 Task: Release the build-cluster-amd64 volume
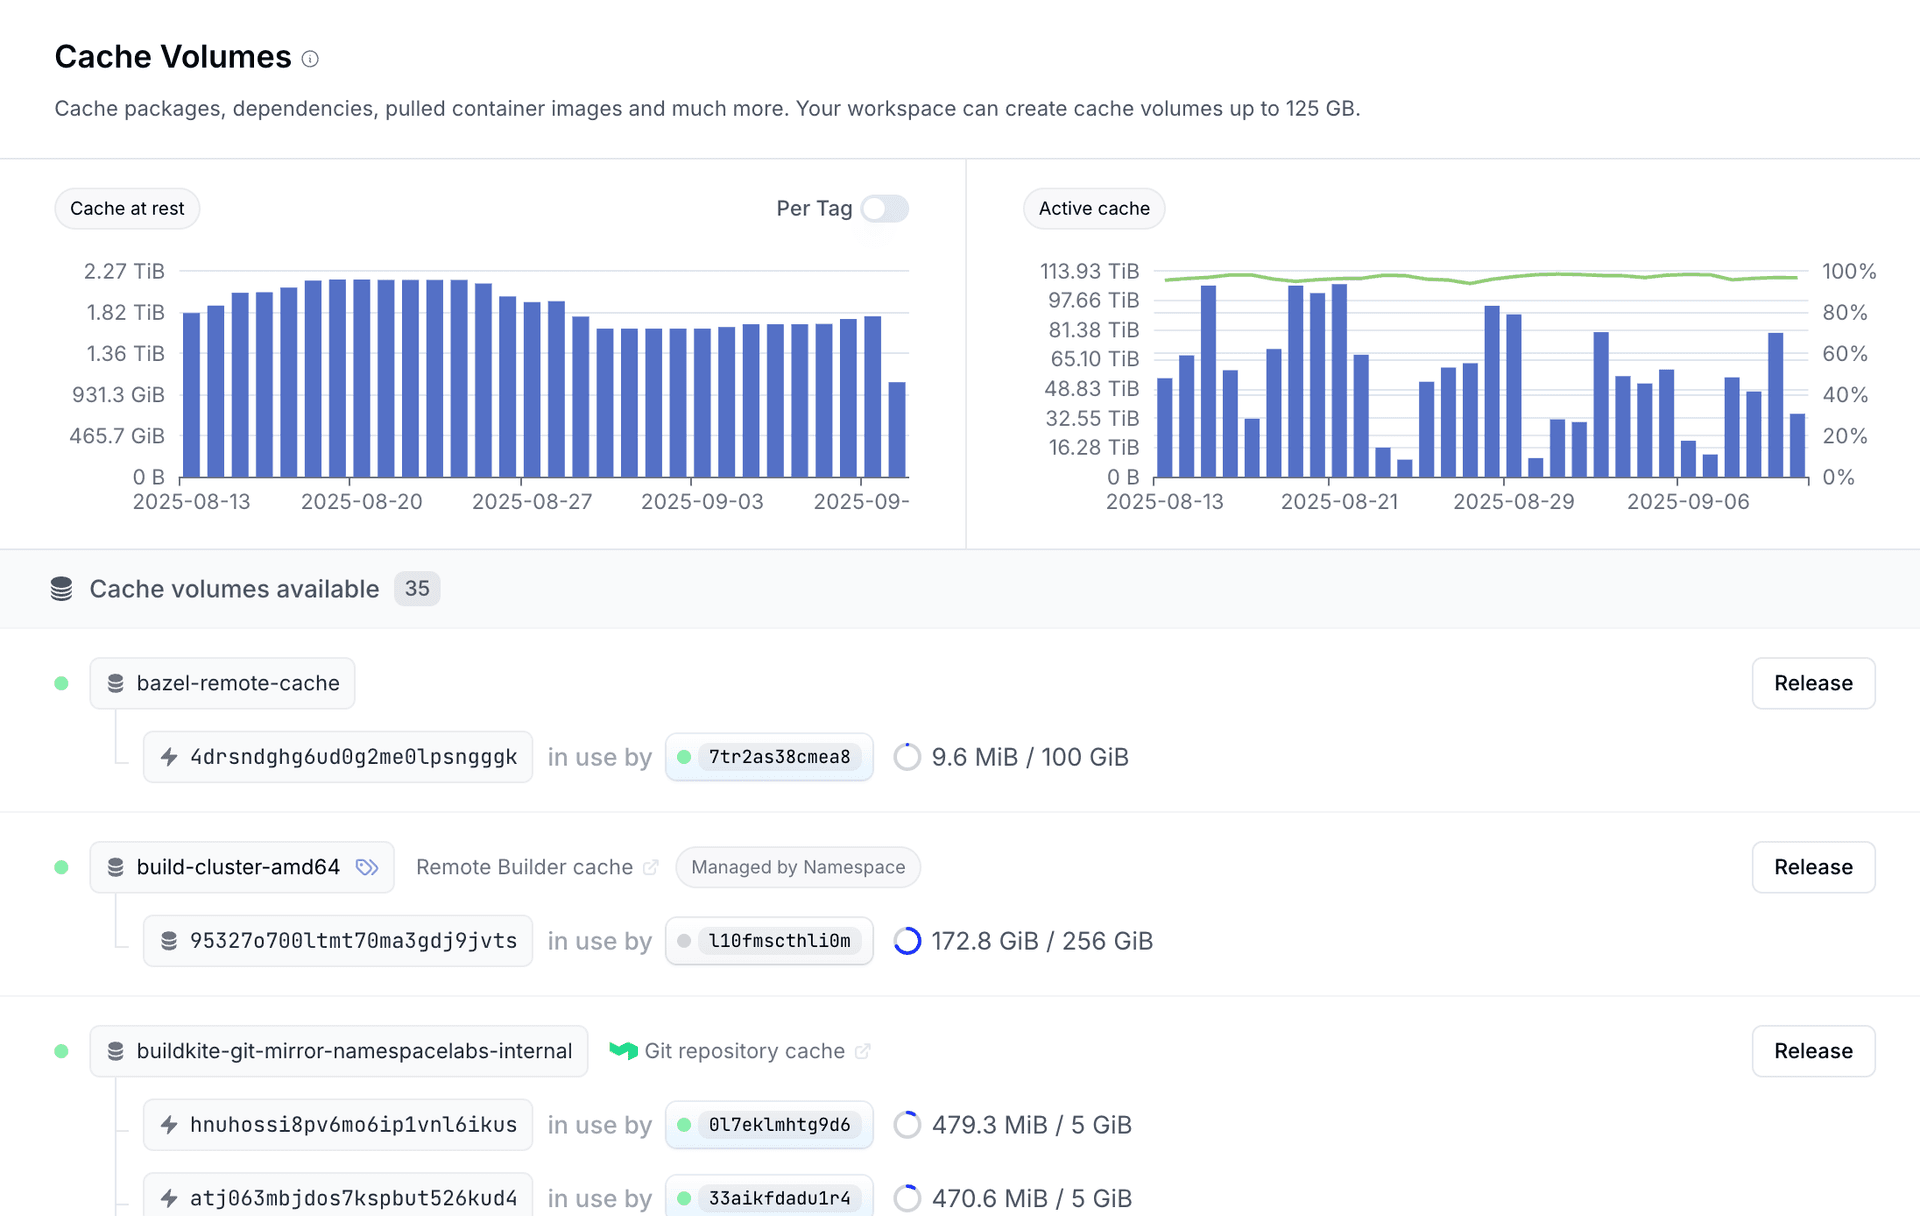[x=1812, y=867]
